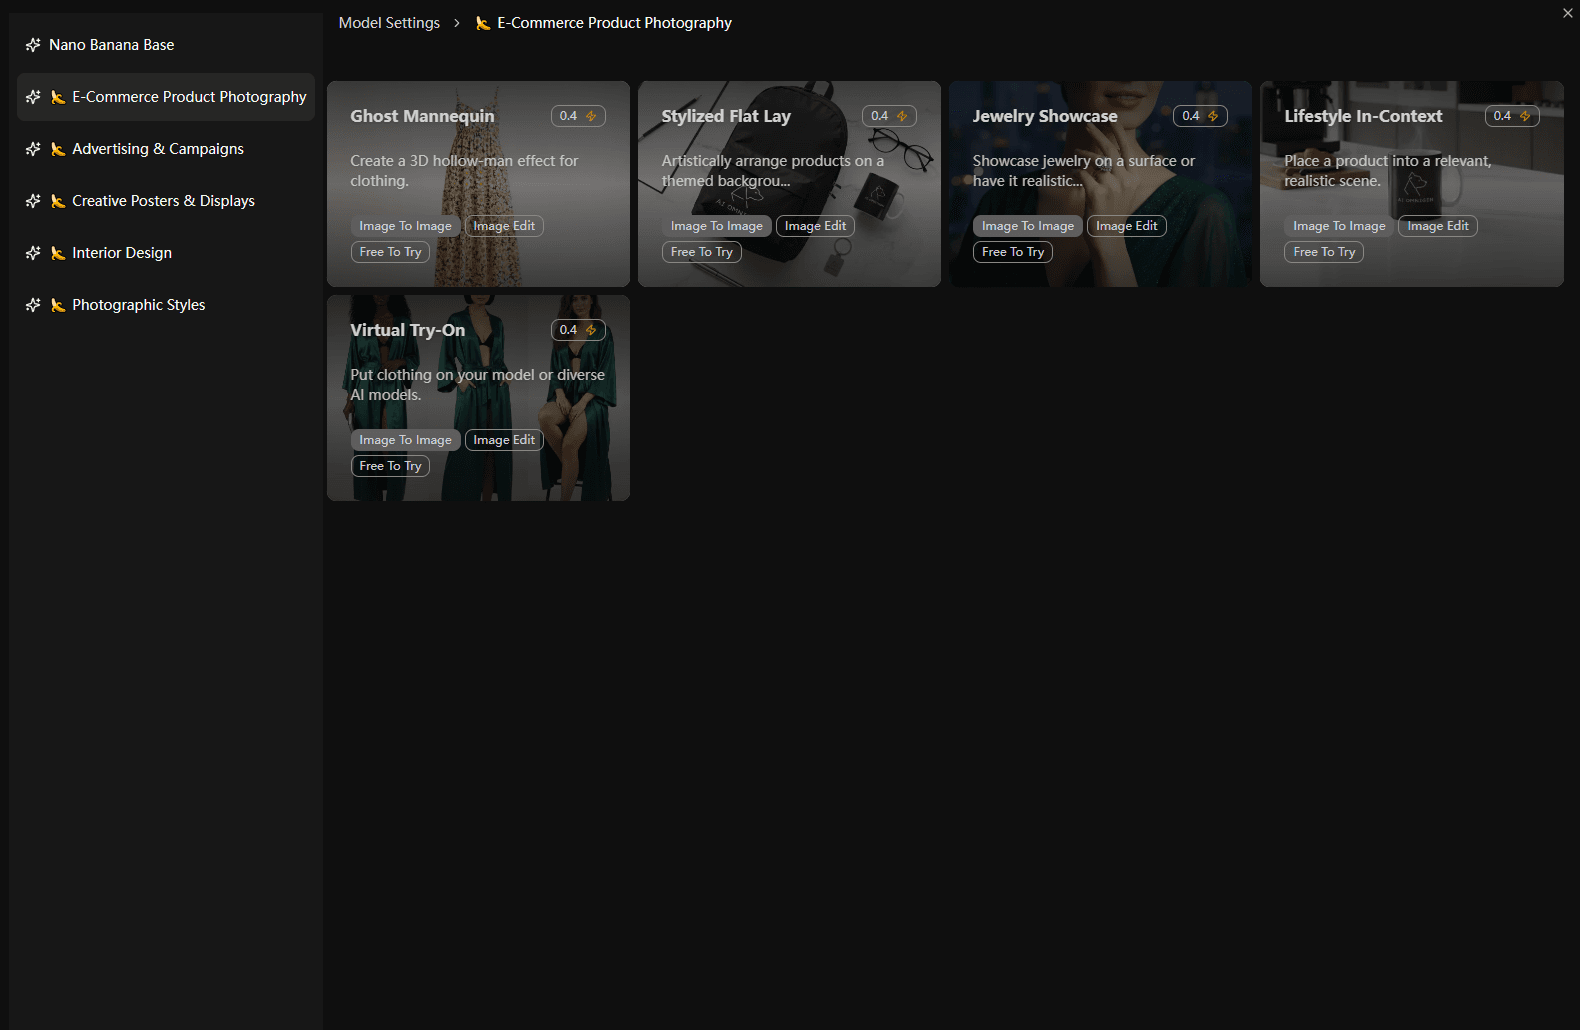Screen dimensions: 1580x1030
Task: Click the 0.4 lightning badge on Virtual Try-On
Action: pos(578,330)
